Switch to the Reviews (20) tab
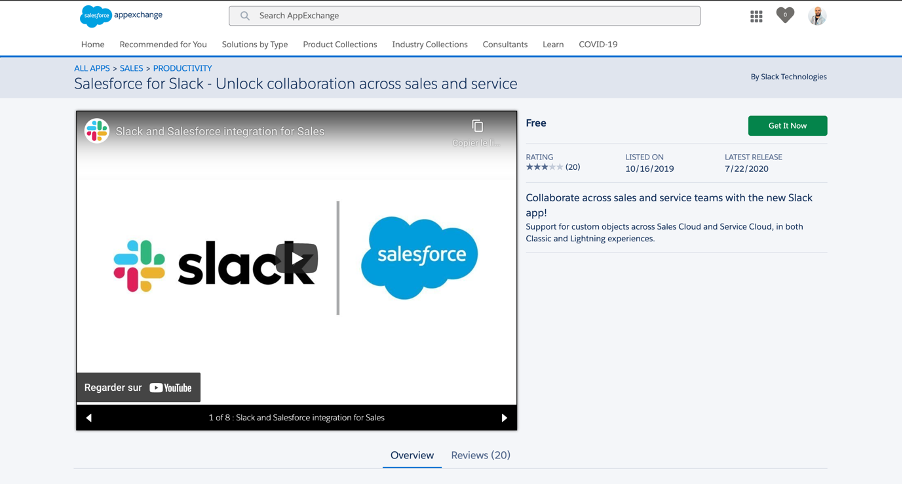Image resolution: width=902 pixels, height=484 pixels. pos(480,455)
